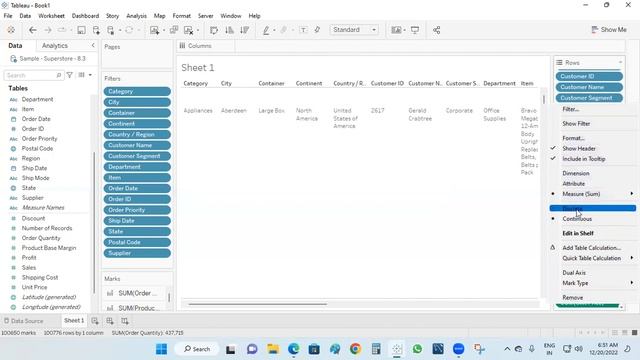Image resolution: width=640 pixels, height=360 pixels.
Task: Click the Customer ID pill on Rows
Action: click(x=589, y=76)
